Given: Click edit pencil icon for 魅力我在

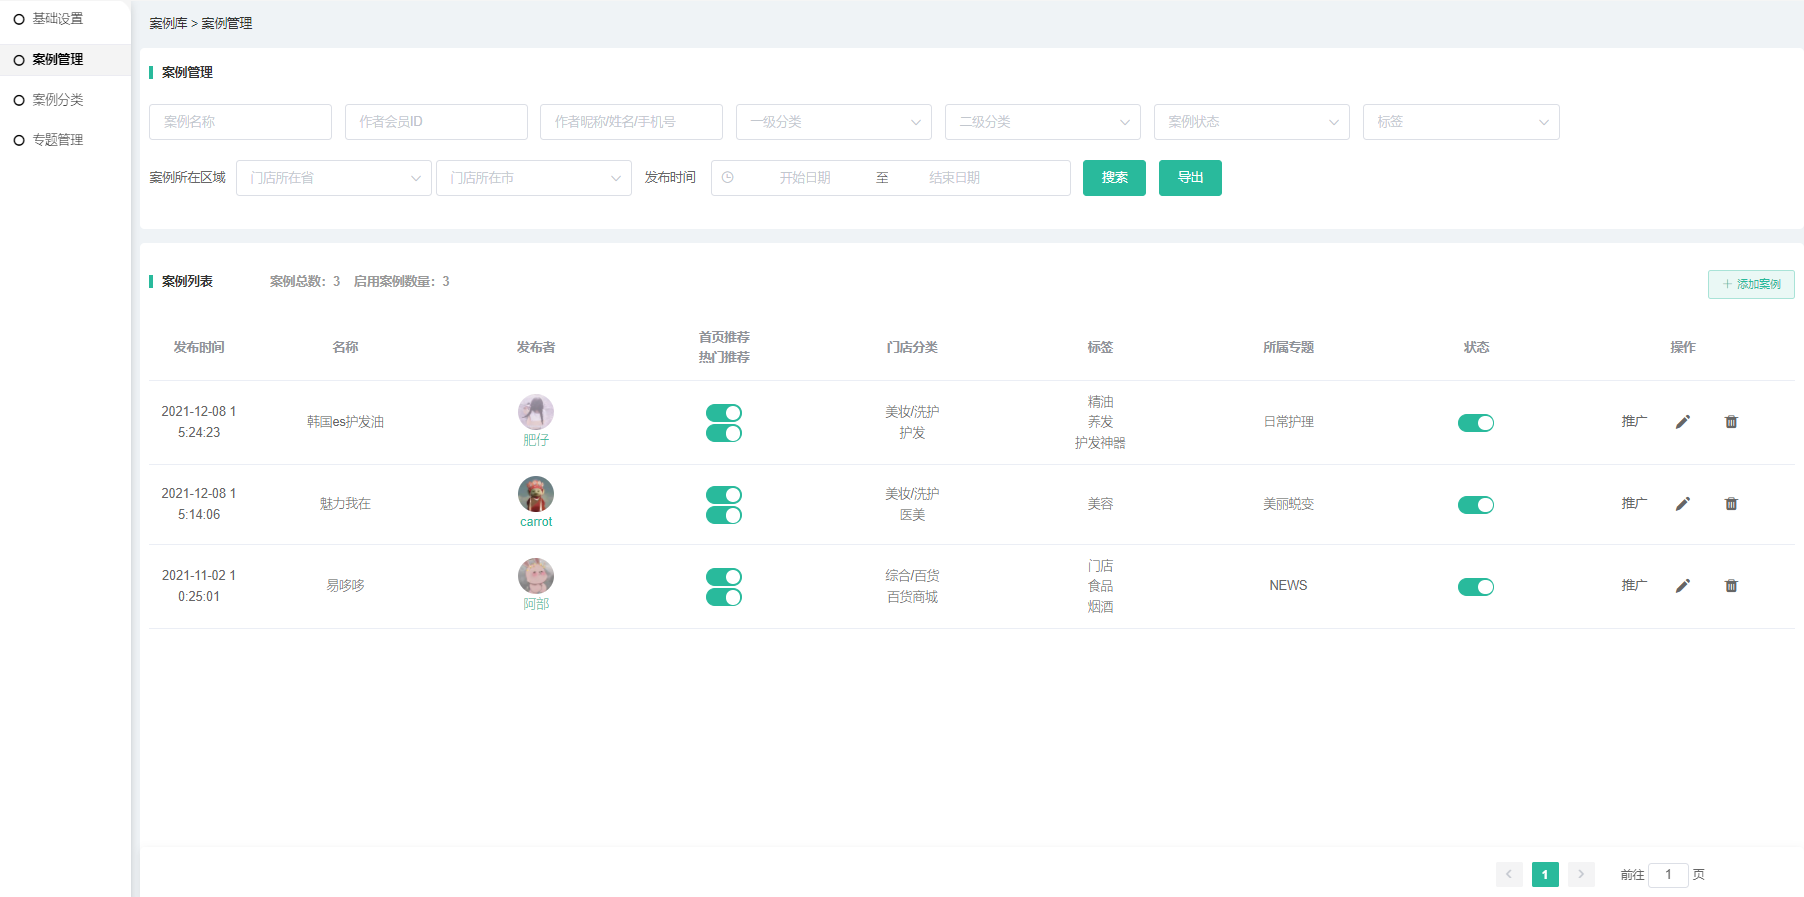Looking at the screenshot, I should click(1682, 504).
